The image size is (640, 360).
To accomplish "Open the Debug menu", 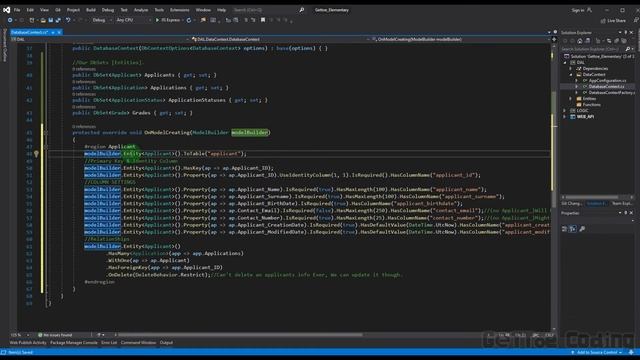I will [x=108, y=10].
